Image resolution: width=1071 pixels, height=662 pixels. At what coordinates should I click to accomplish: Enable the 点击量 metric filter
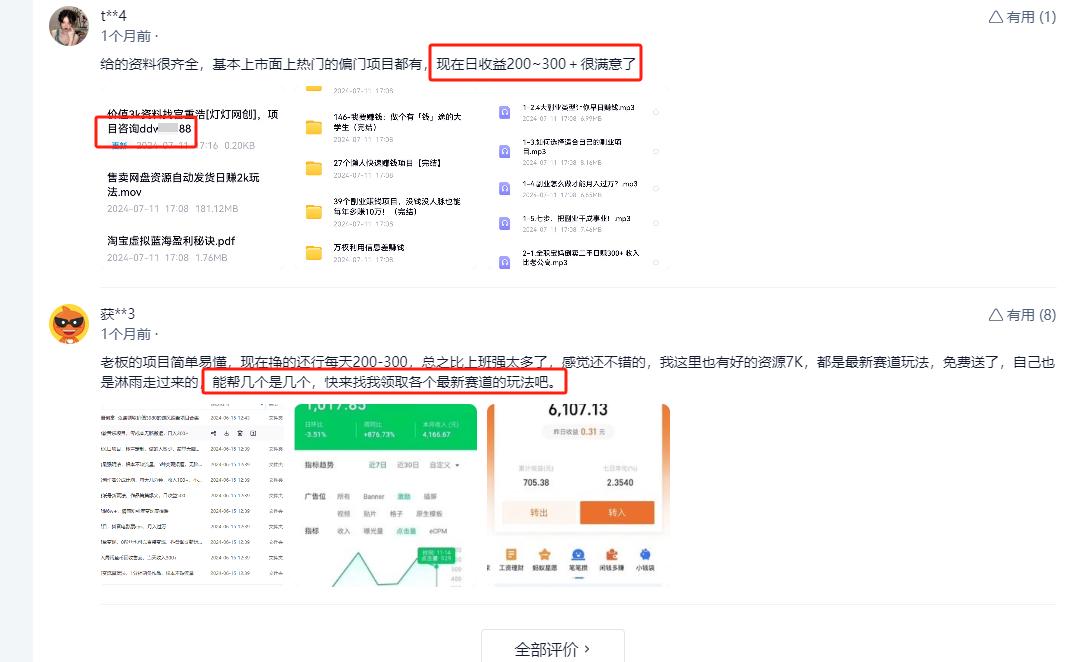pos(405,529)
